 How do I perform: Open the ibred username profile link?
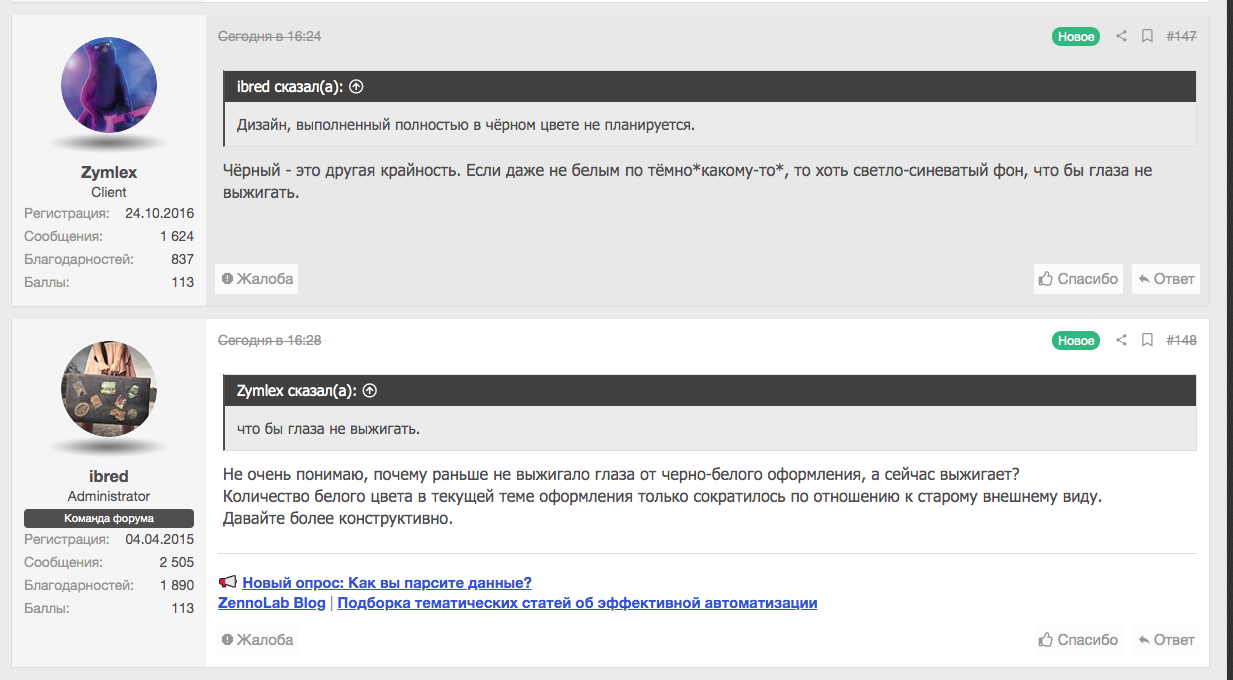[109, 476]
